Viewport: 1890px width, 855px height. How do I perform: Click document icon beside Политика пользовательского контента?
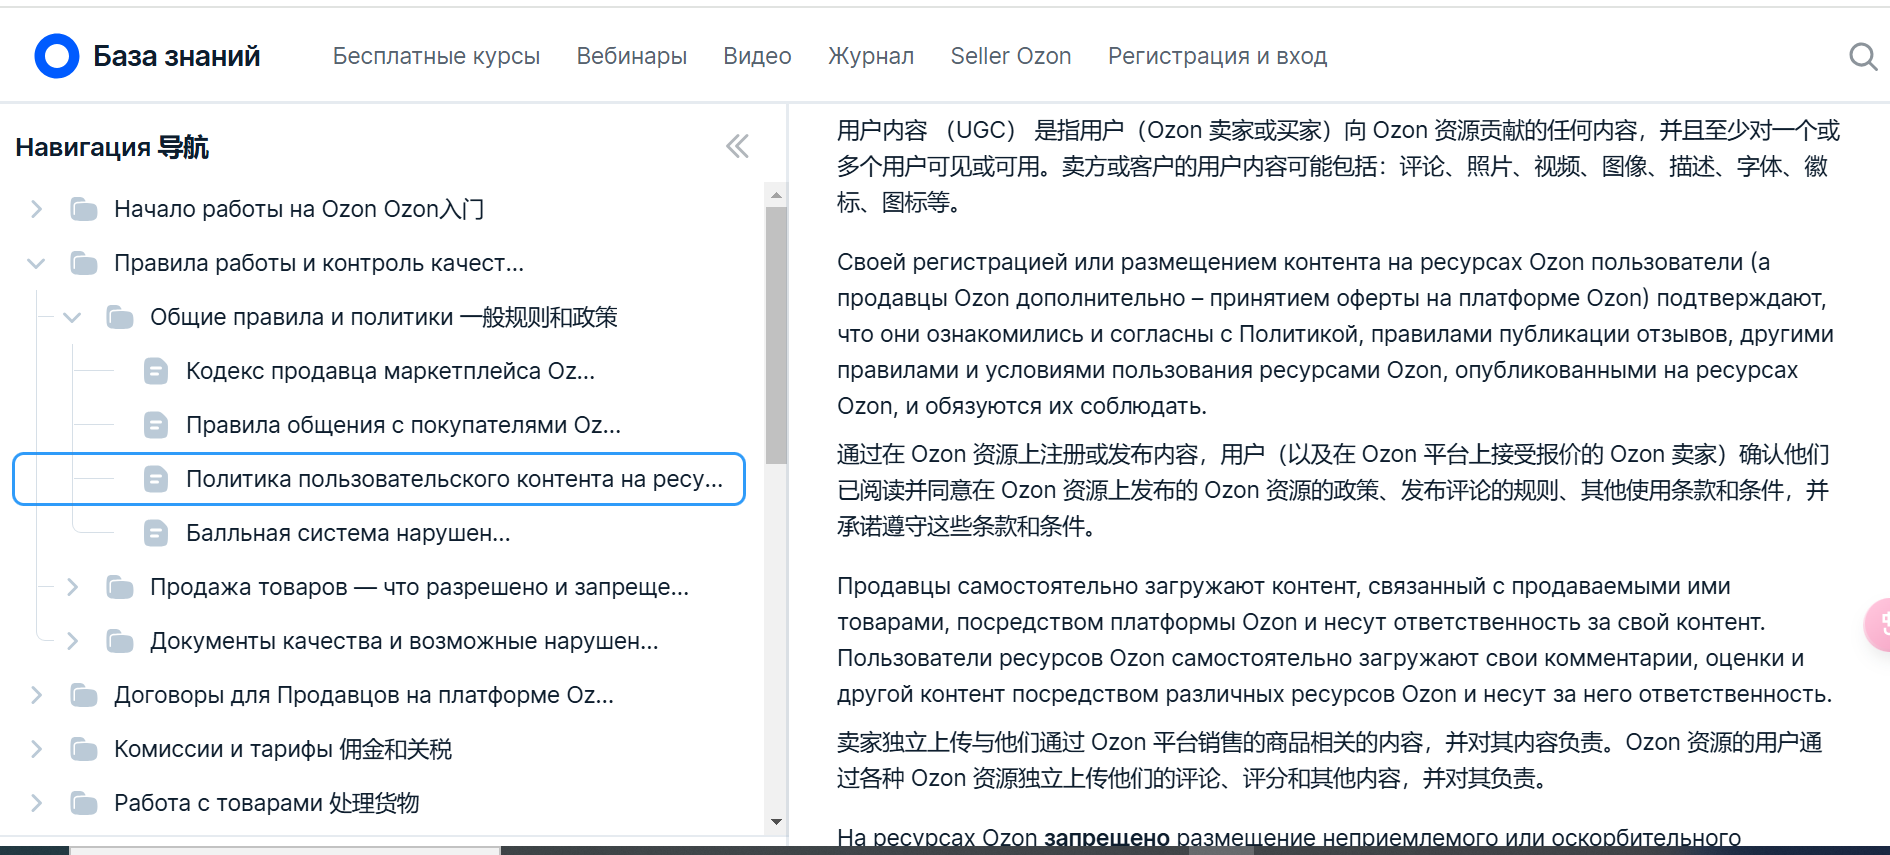[156, 479]
